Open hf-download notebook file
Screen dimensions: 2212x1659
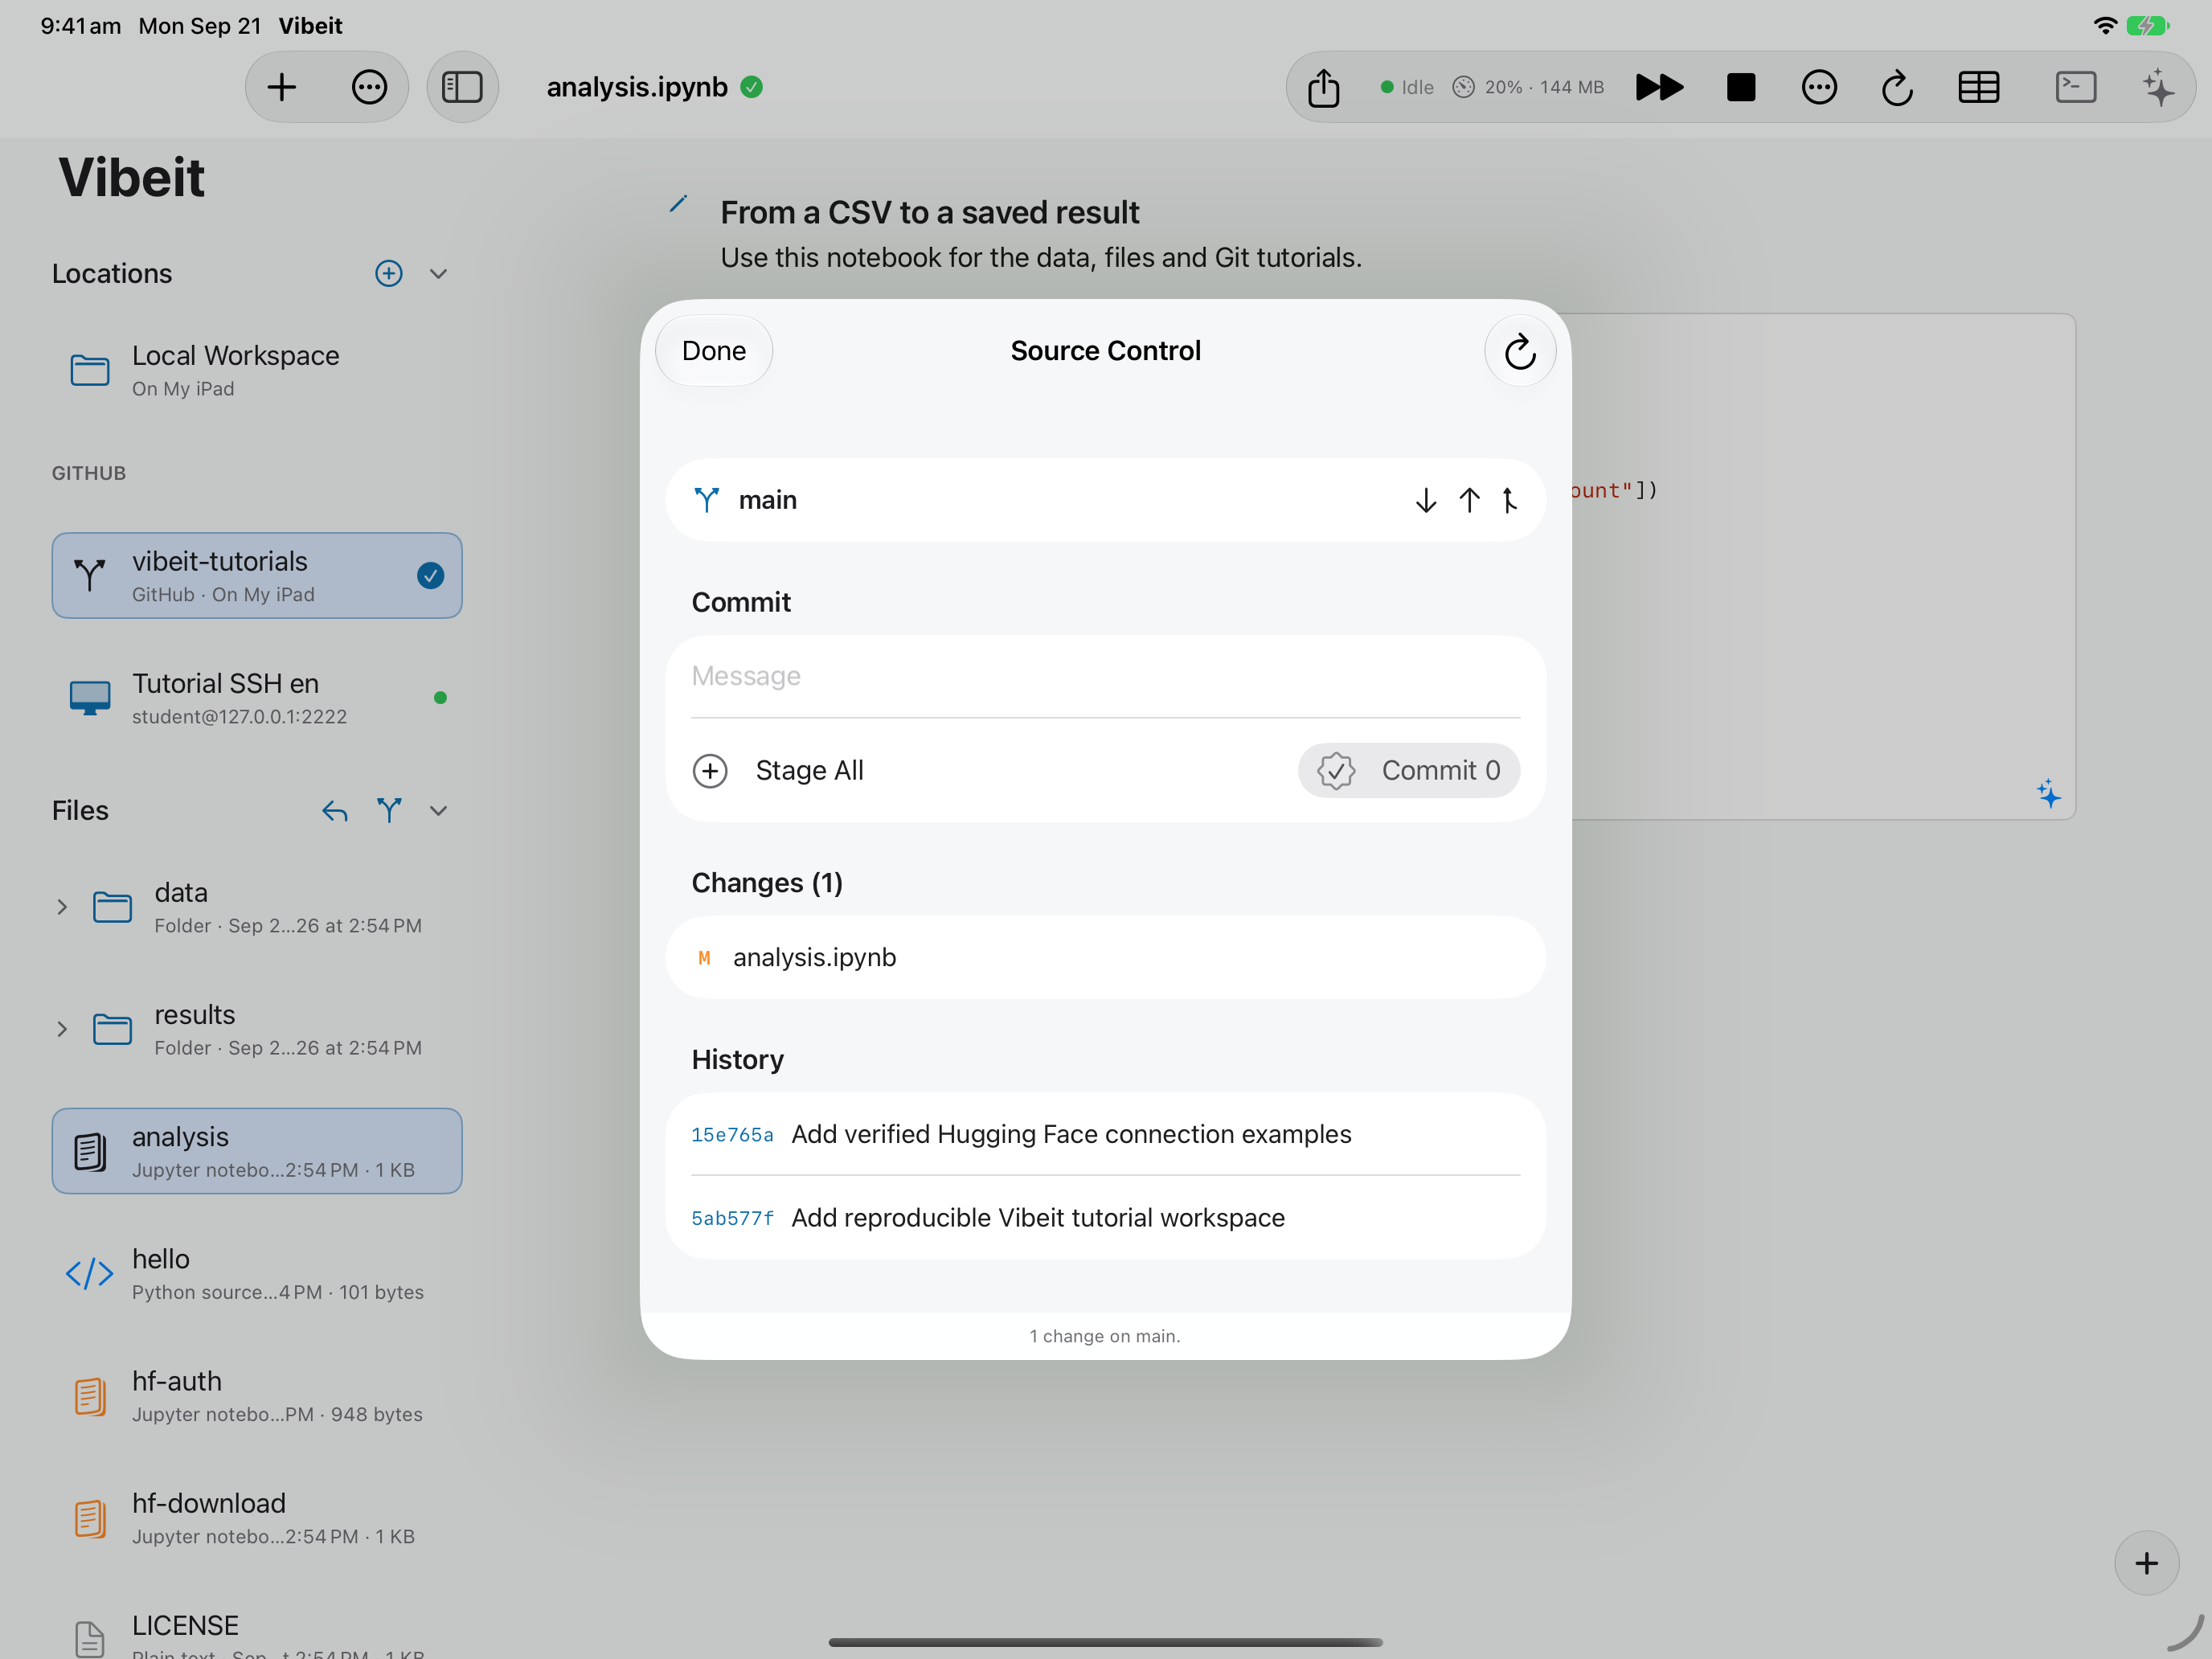[257, 1517]
